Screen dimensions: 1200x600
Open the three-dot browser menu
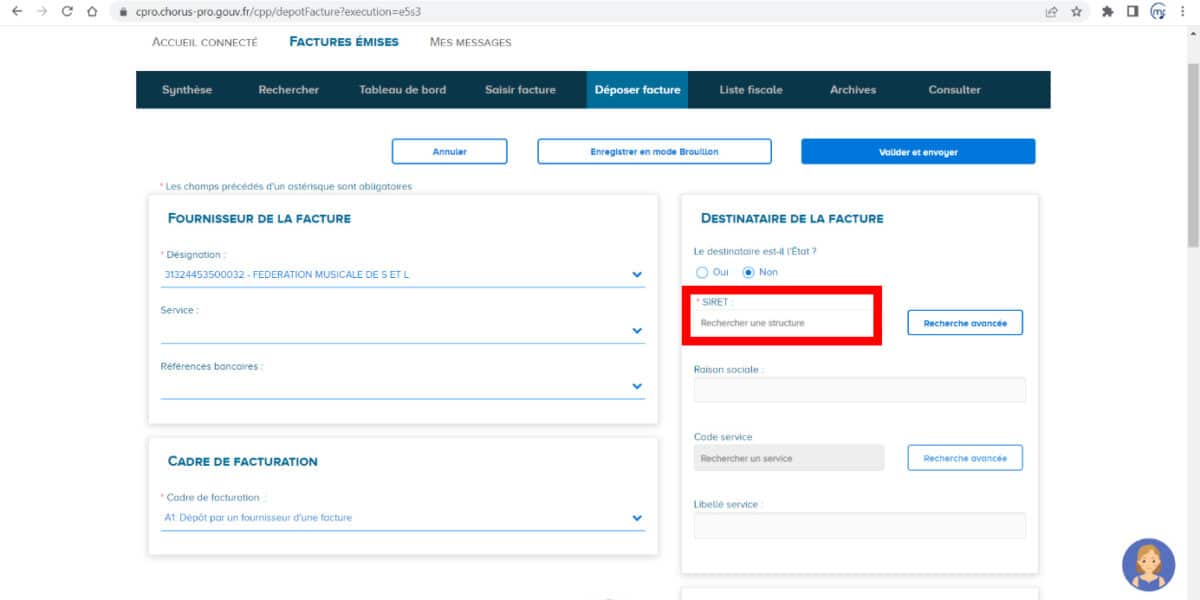1186,14
